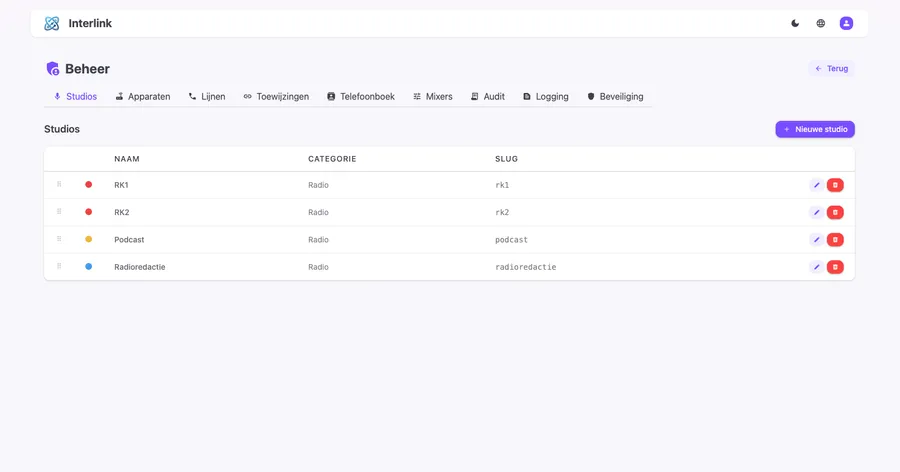Open the Beveiliging tab
Viewport: 900px width, 472px height.
(x=615, y=96)
